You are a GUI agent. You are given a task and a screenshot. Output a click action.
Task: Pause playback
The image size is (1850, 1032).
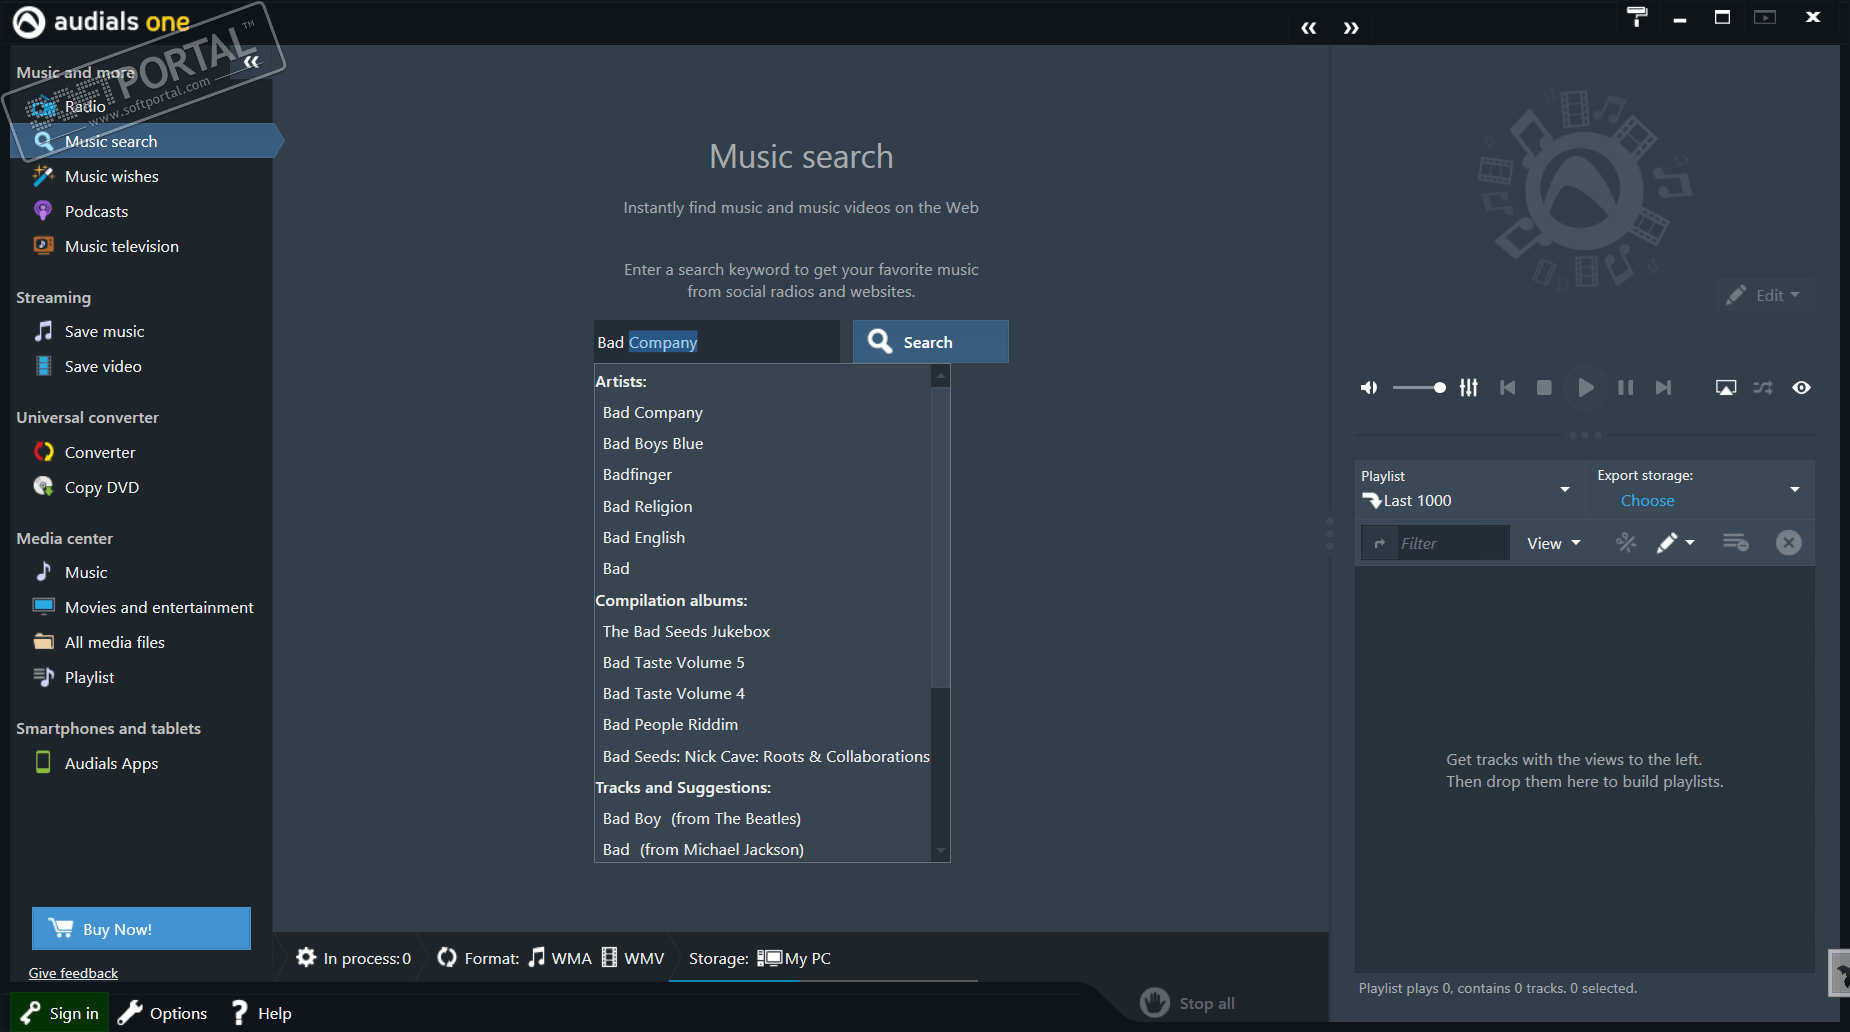[x=1626, y=387]
